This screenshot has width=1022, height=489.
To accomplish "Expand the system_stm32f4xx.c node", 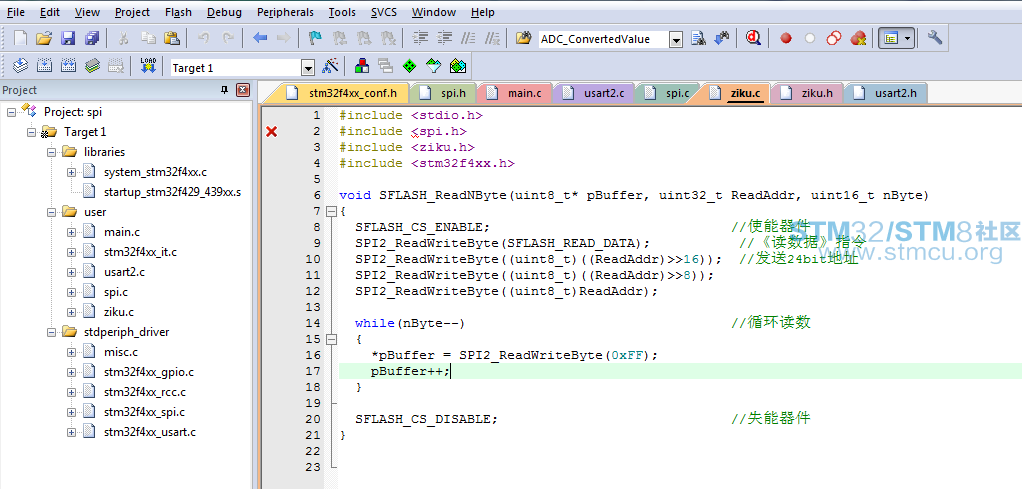I will 71,172.
